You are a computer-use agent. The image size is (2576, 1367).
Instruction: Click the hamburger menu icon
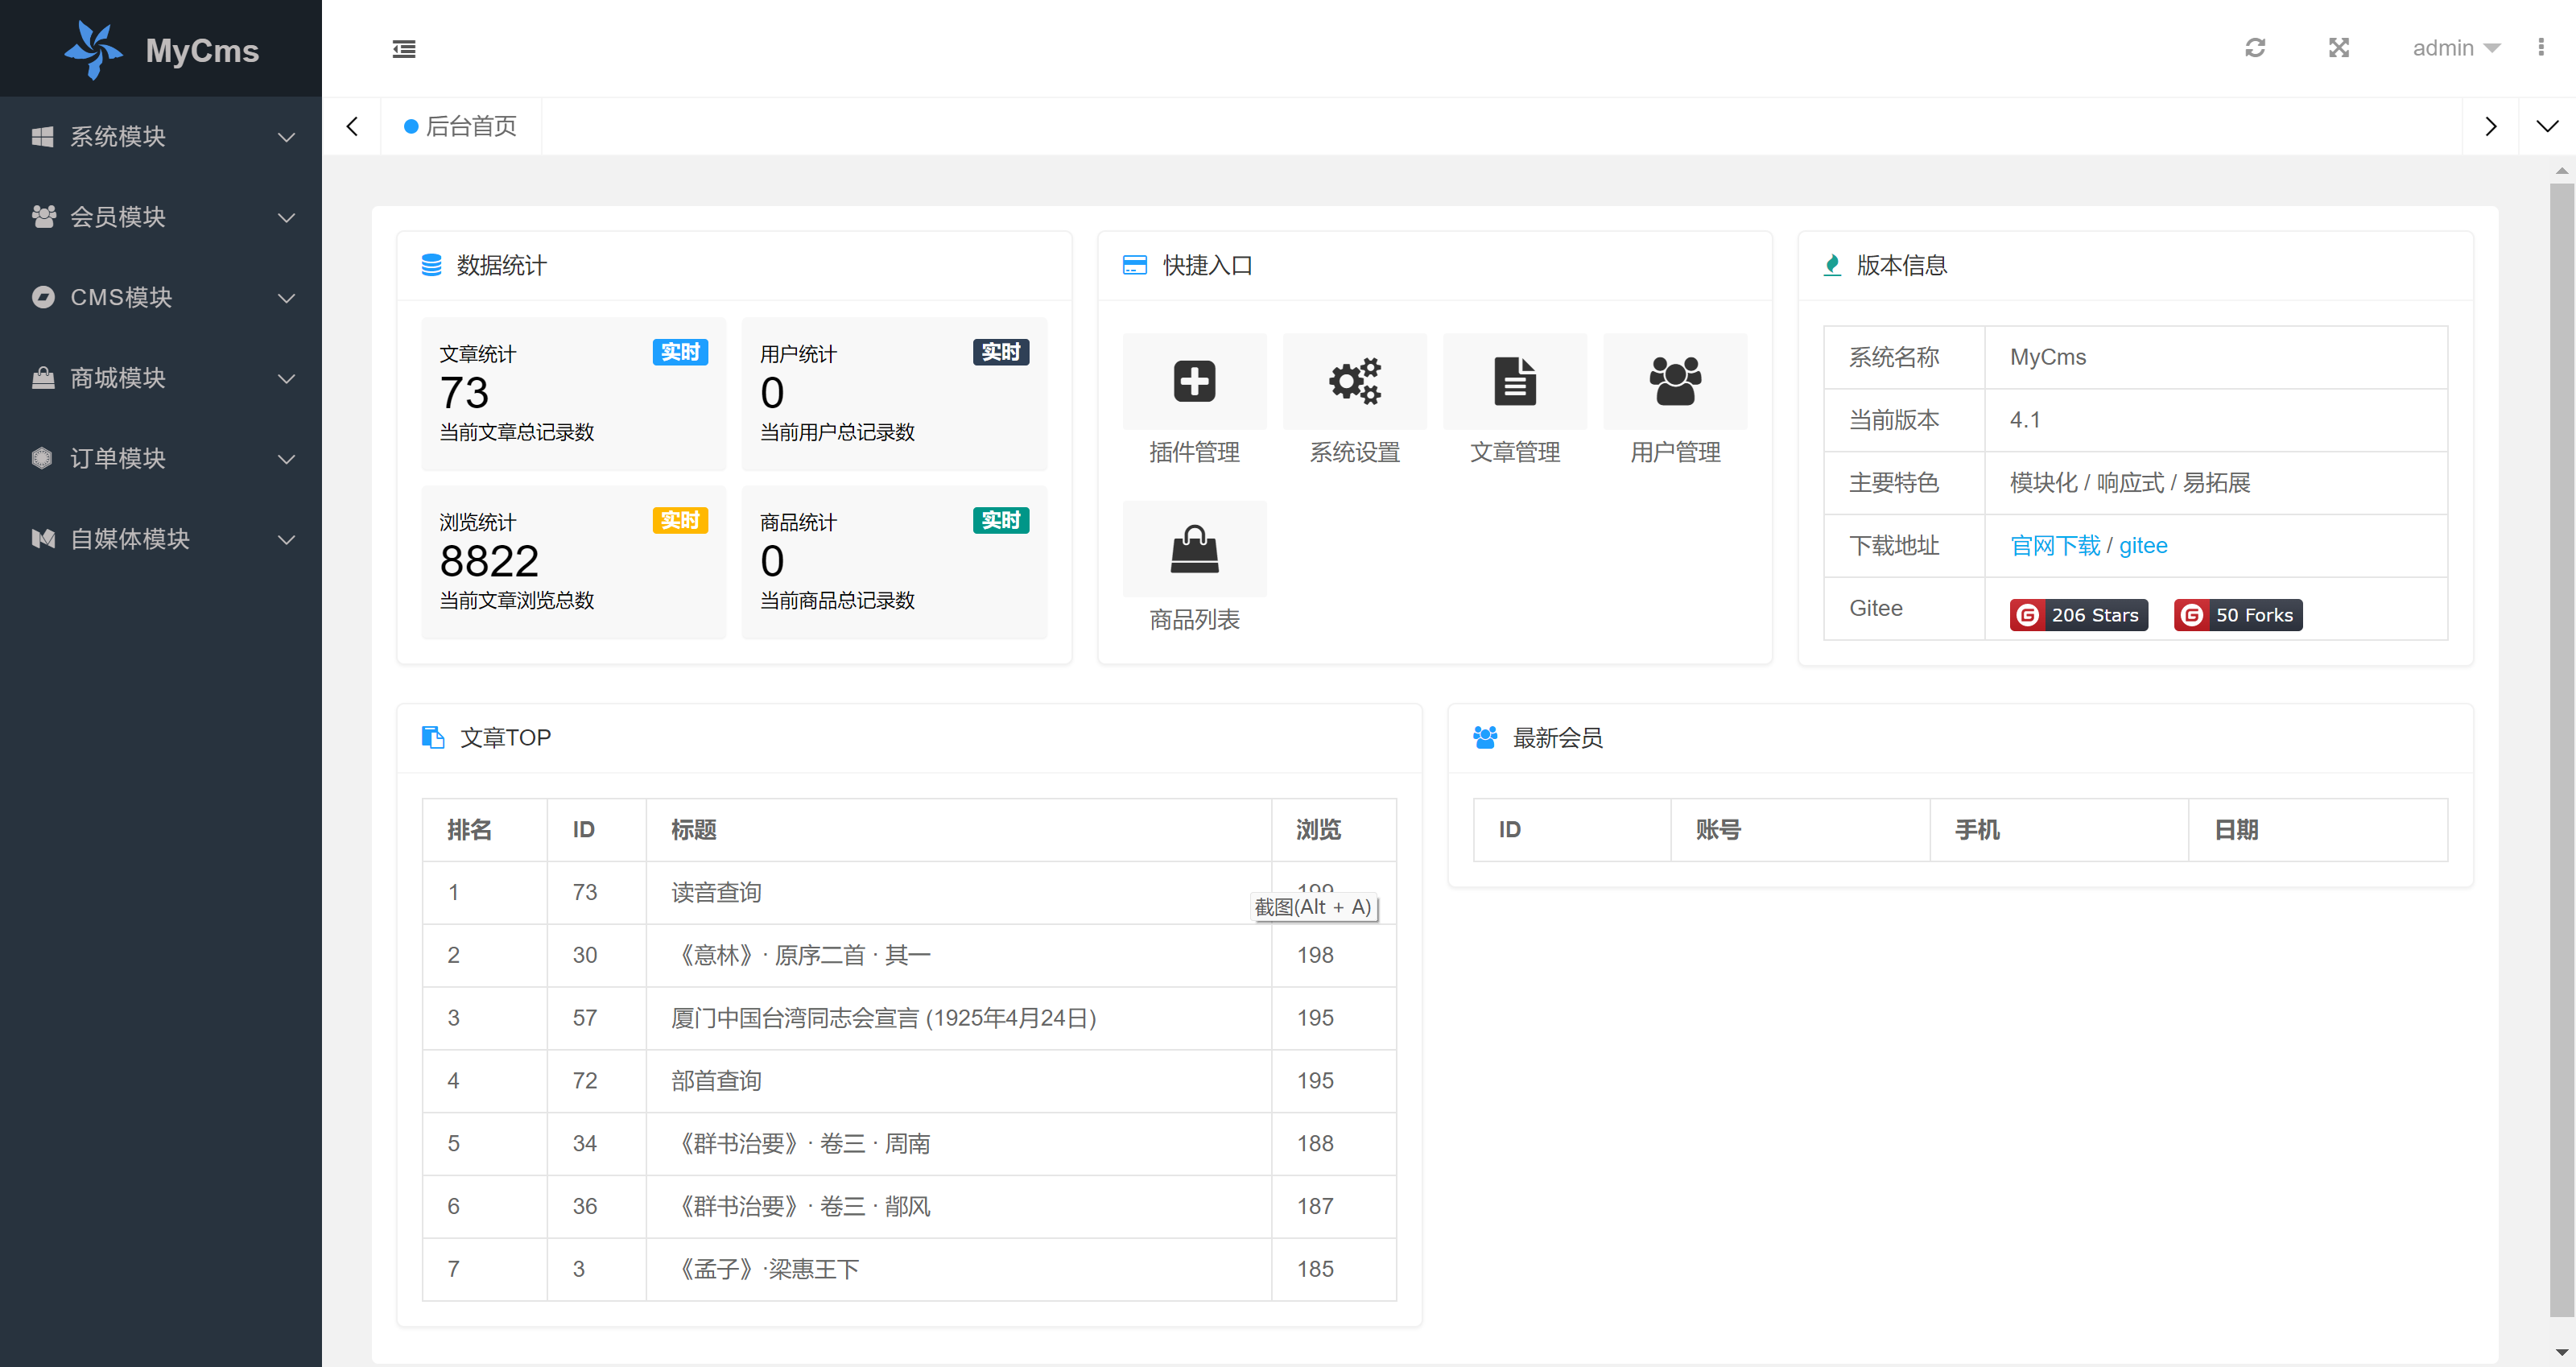404,47
